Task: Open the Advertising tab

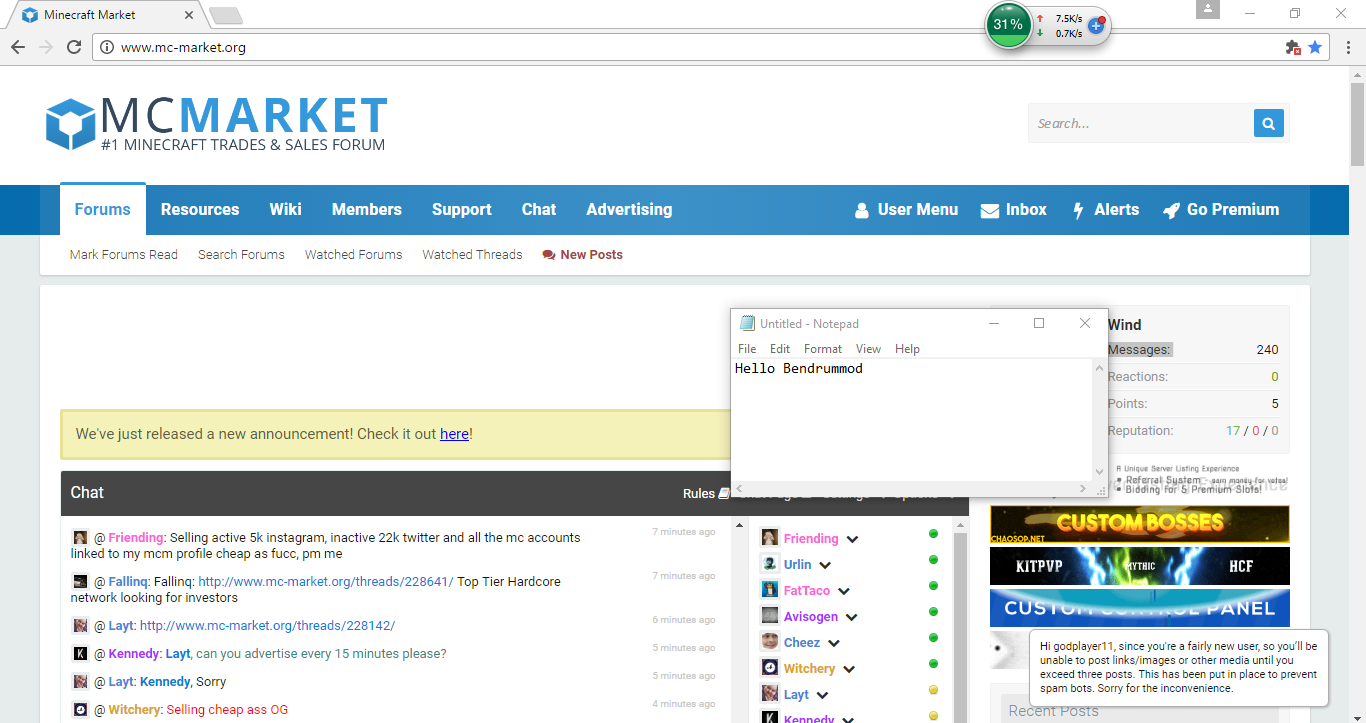Action: 629,210
